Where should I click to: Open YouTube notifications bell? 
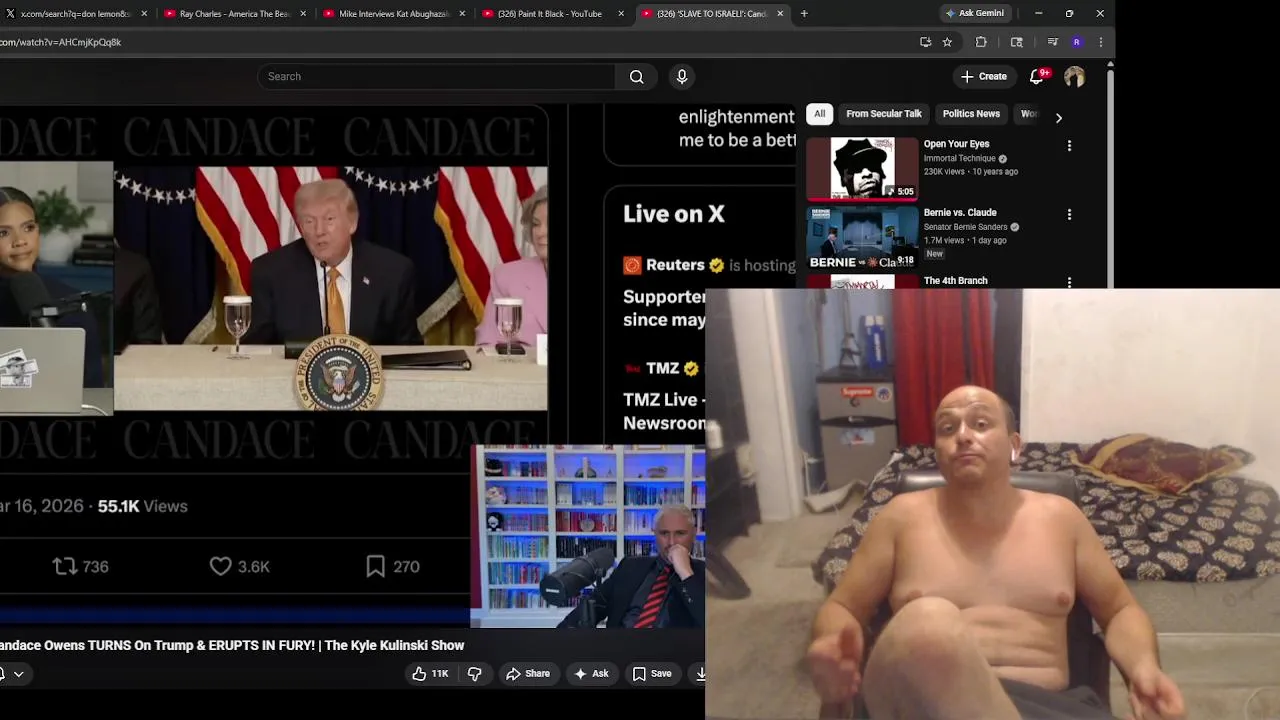[x=1037, y=76]
